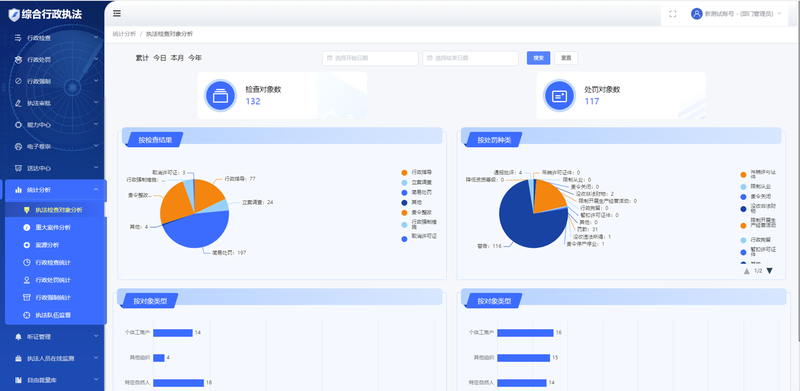Image resolution: width=800 pixels, height=391 pixels.
Task: Toggle fullscreen mode icon in header
Action: 672,14
